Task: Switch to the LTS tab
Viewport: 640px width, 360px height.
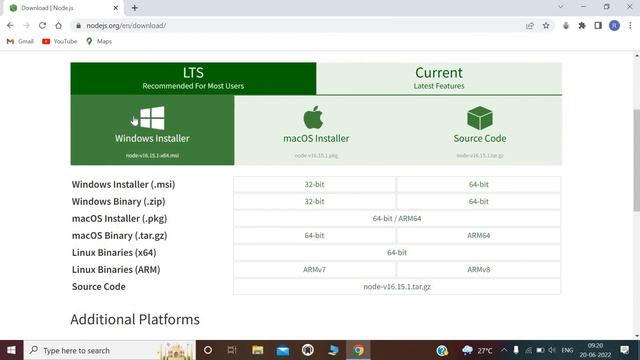Action: pos(193,78)
